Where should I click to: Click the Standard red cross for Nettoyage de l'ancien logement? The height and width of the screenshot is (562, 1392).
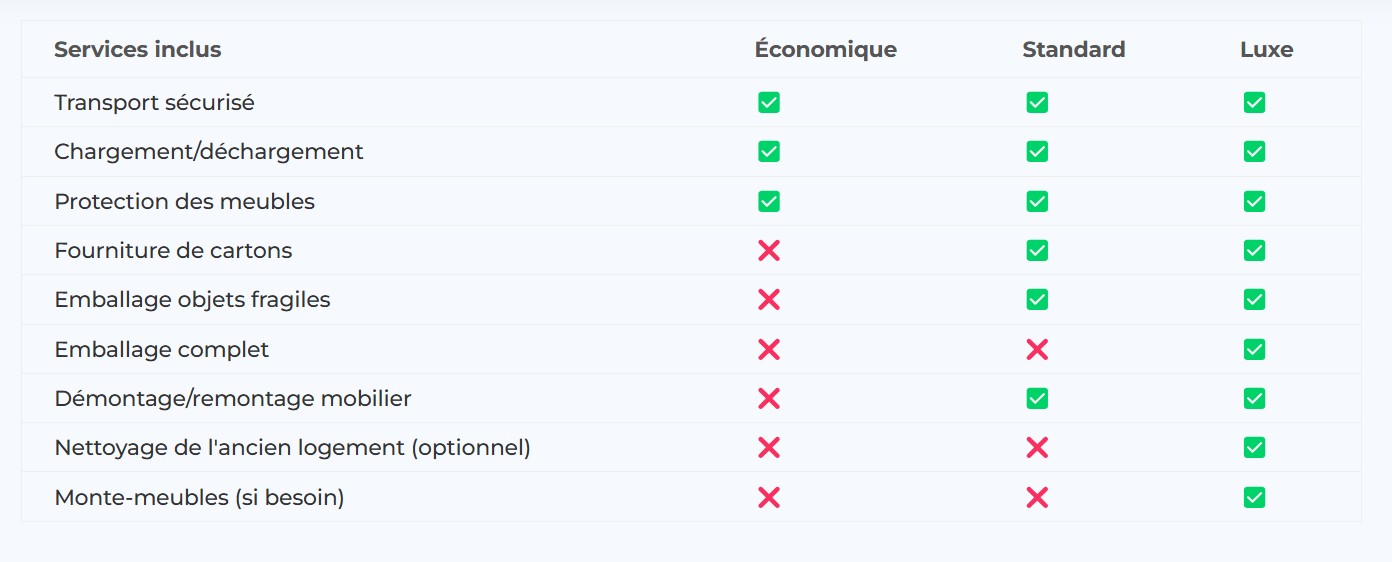point(1037,447)
